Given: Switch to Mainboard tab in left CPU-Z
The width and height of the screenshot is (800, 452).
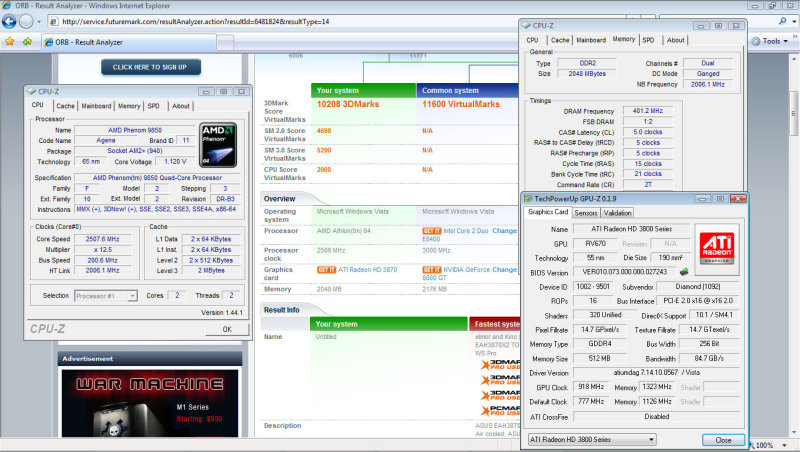Looking at the screenshot, I should tap(96, 106).
